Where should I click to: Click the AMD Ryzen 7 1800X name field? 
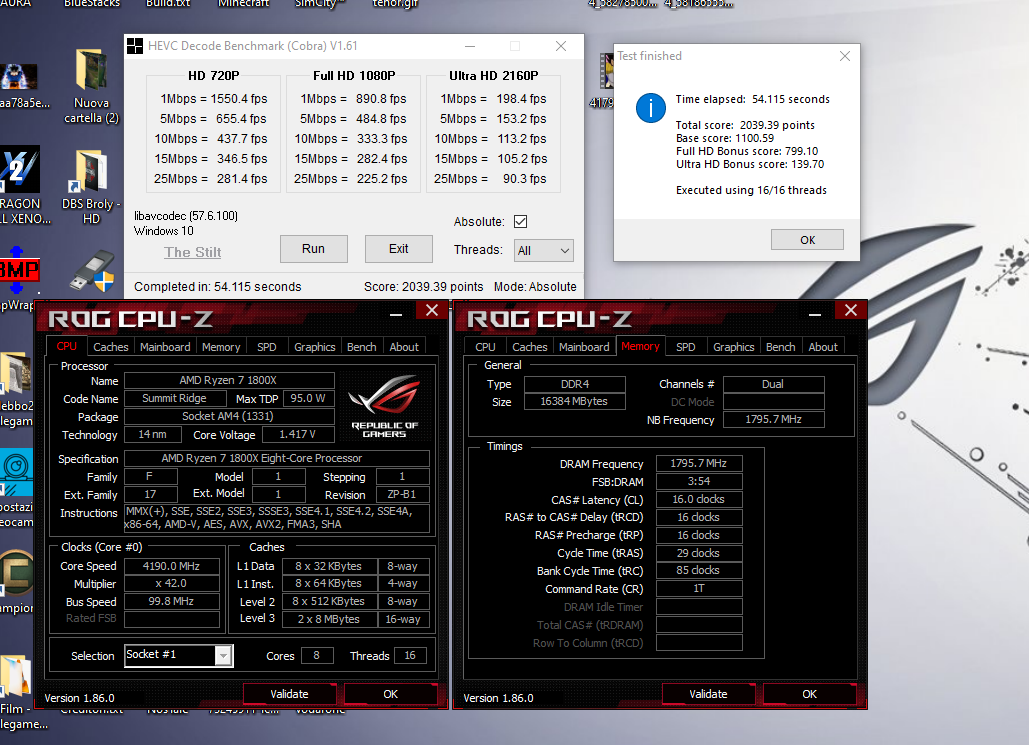pyautogui.click(x=229, y=381)
